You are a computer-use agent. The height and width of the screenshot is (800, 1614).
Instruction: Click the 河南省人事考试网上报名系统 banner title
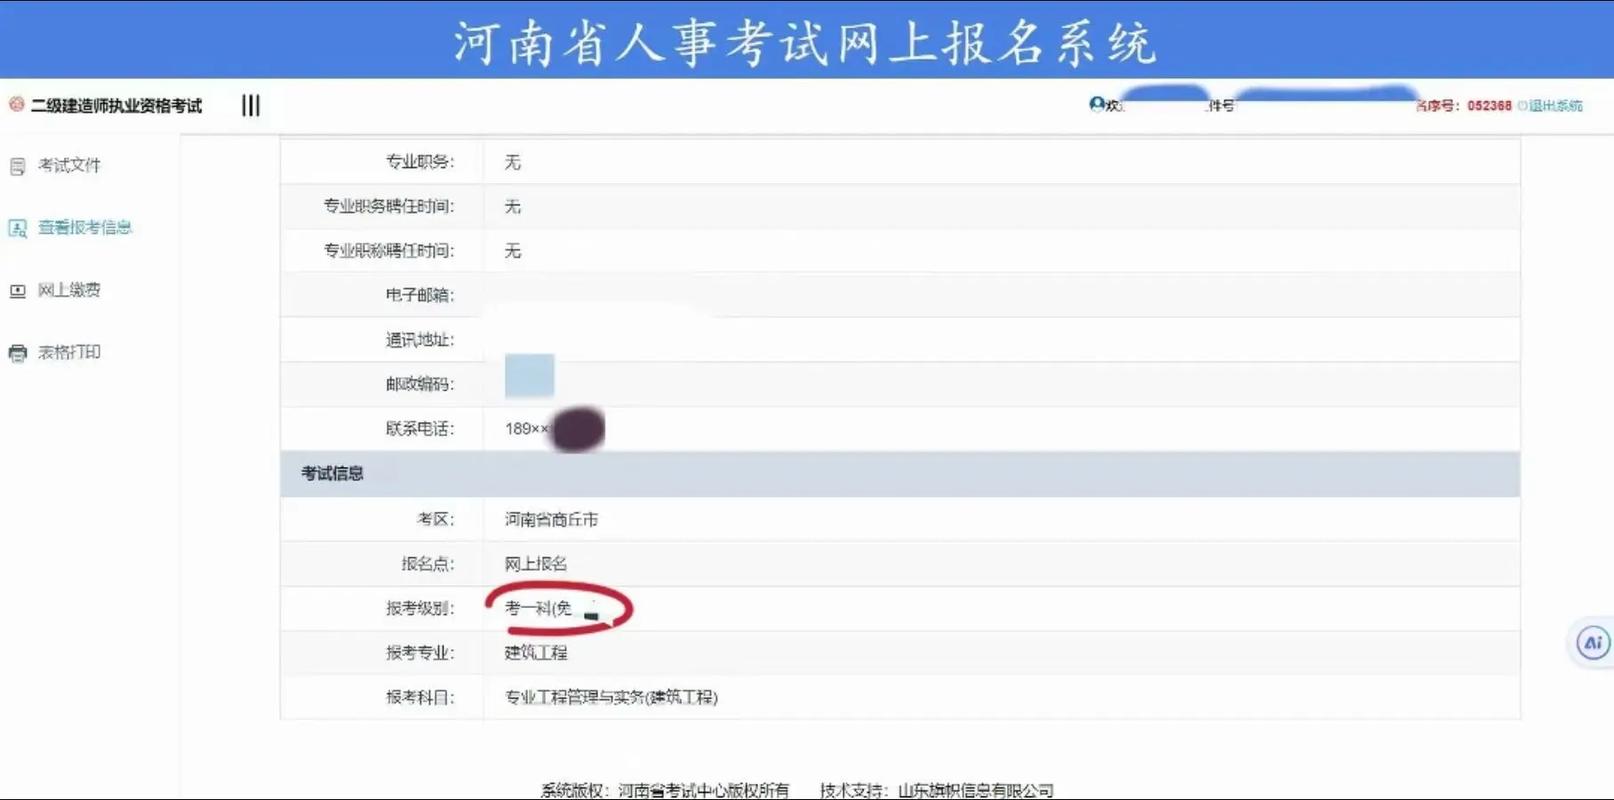click(x=805, y=42)
